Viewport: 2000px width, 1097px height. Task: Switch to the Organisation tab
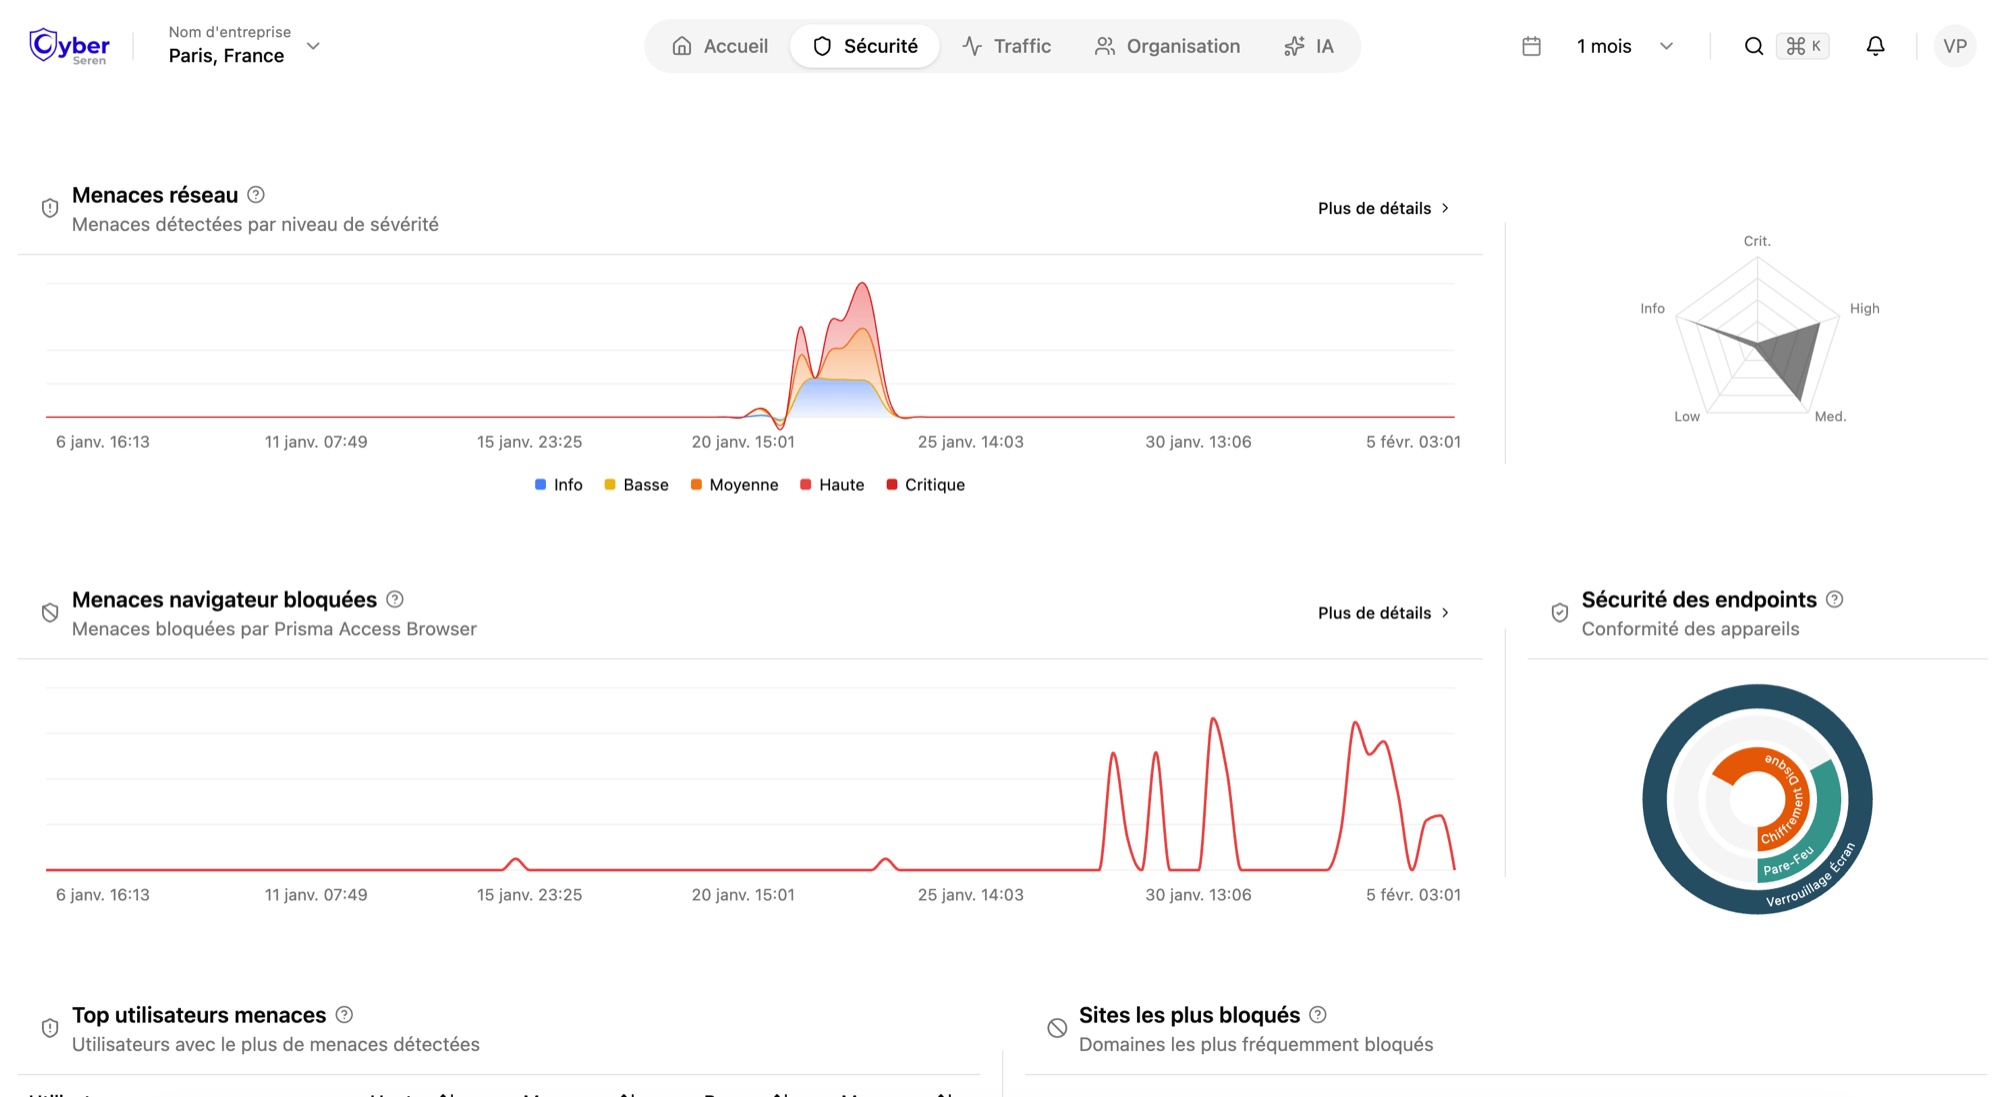click(x=1167, y=46)
